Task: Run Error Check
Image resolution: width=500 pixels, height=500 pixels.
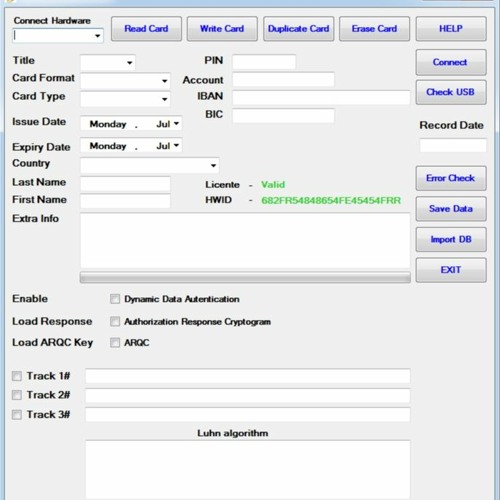Action: (x=451, y=178)
